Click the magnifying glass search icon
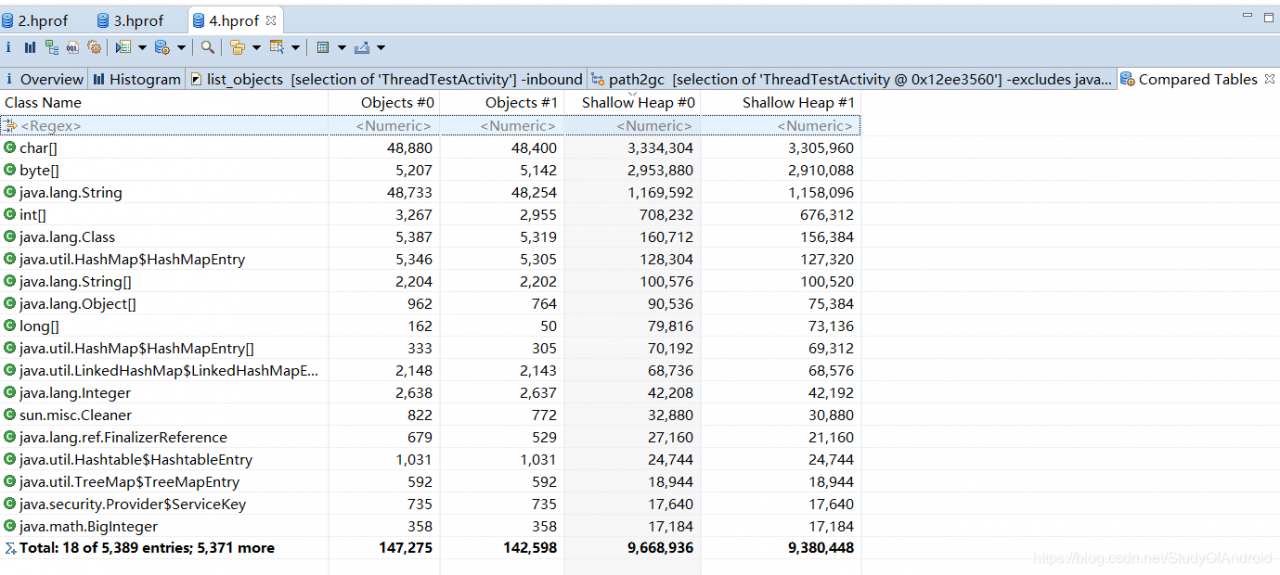Image resolution: width=1280 pixels, height=575 pixels. pos(207,47)
